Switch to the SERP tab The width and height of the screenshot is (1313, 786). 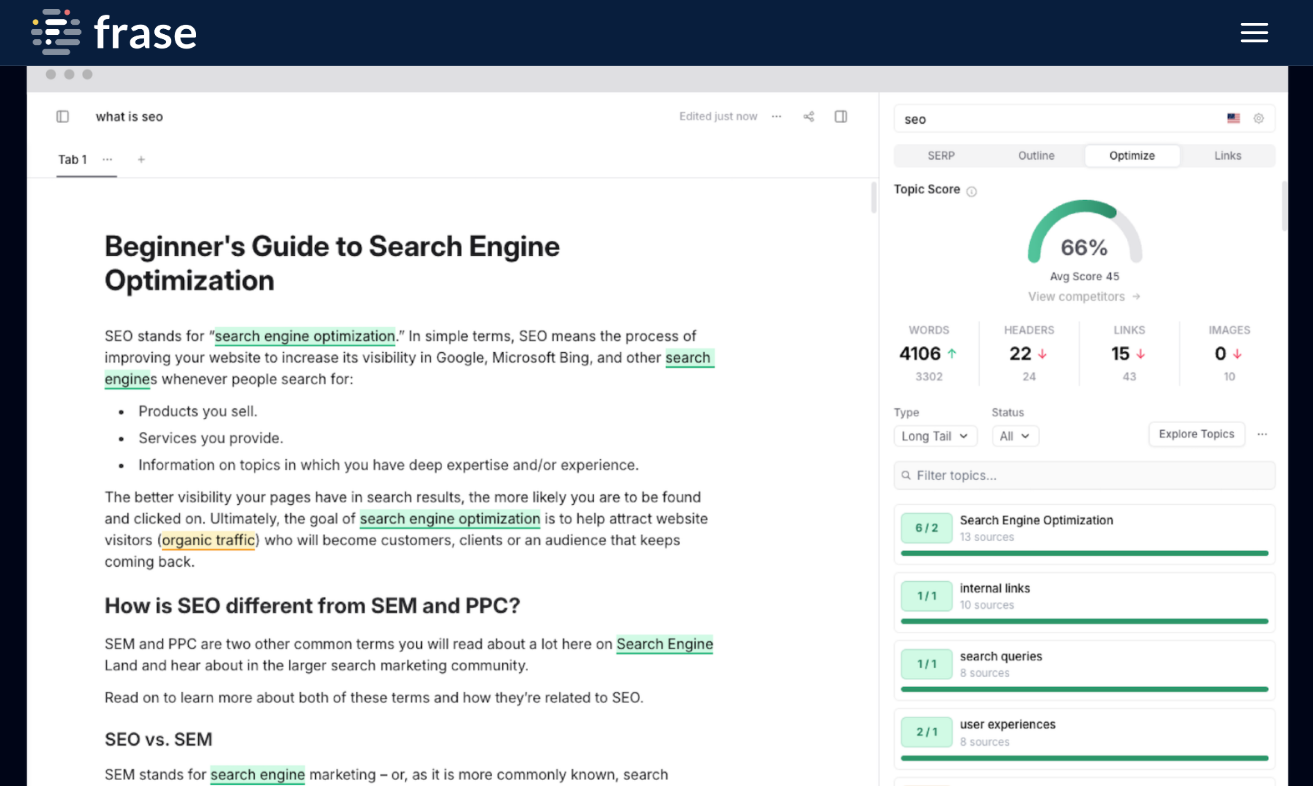941,155
